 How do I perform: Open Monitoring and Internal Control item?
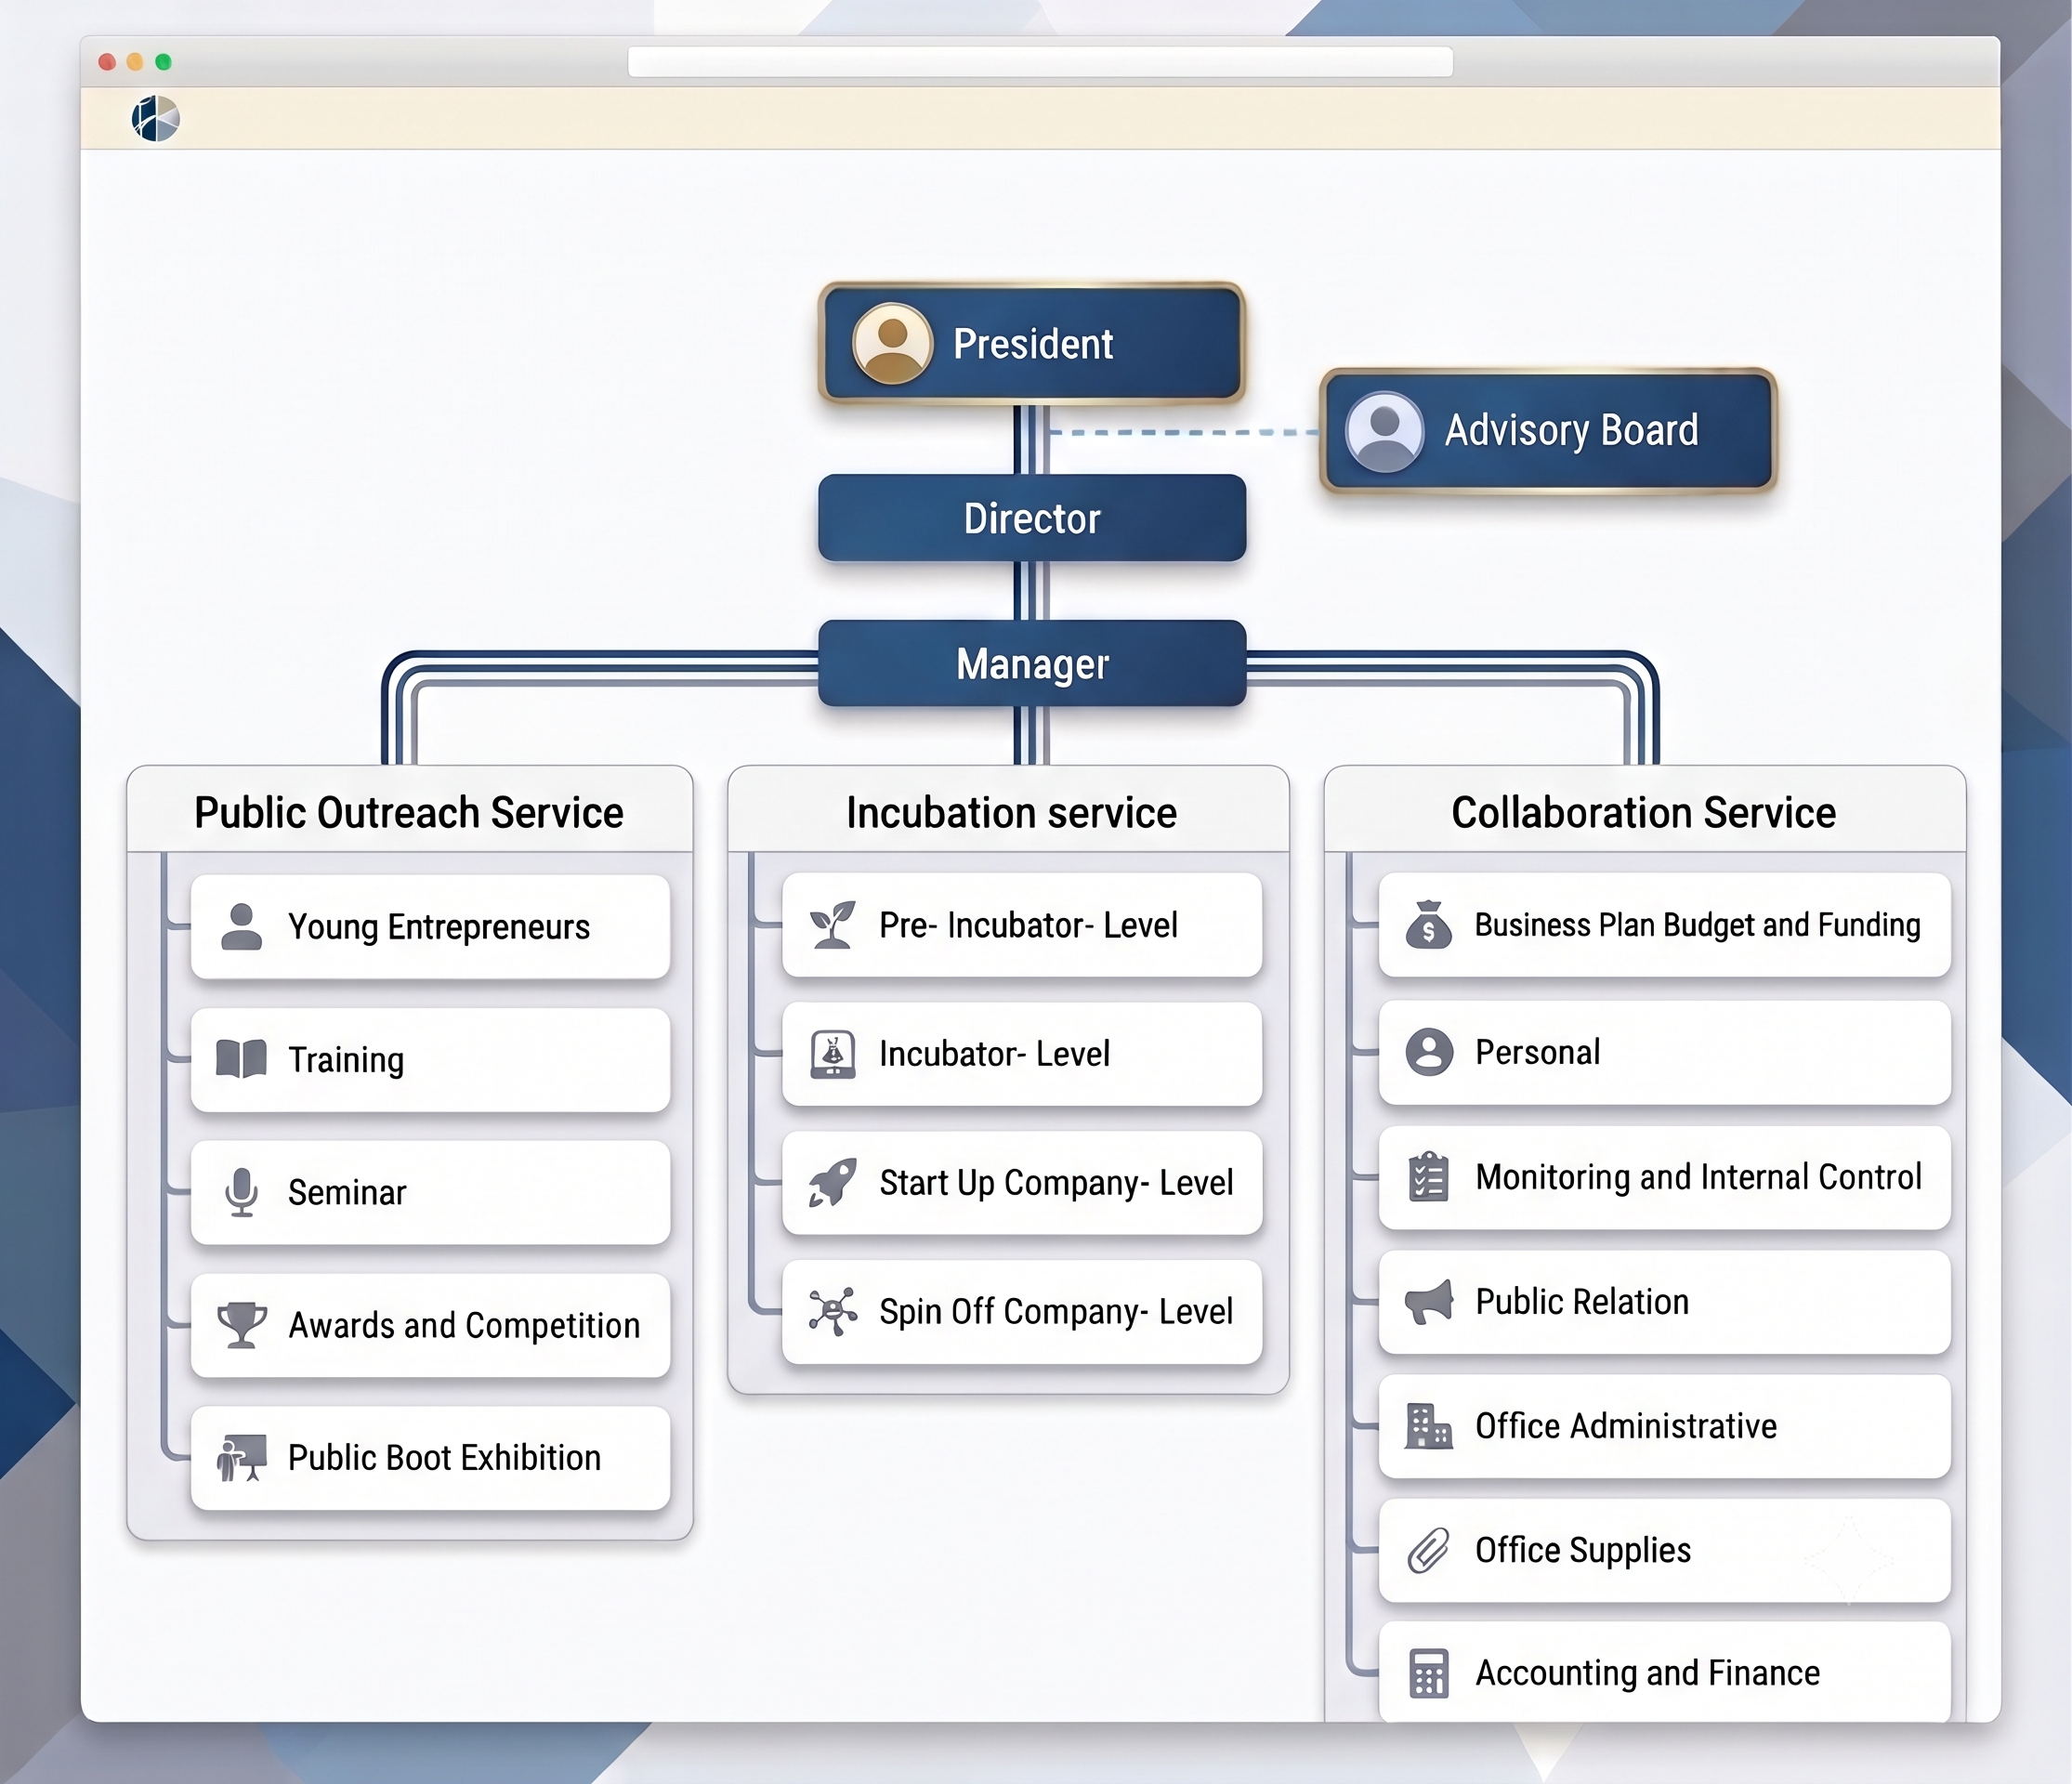(x=1665, y=1177)
